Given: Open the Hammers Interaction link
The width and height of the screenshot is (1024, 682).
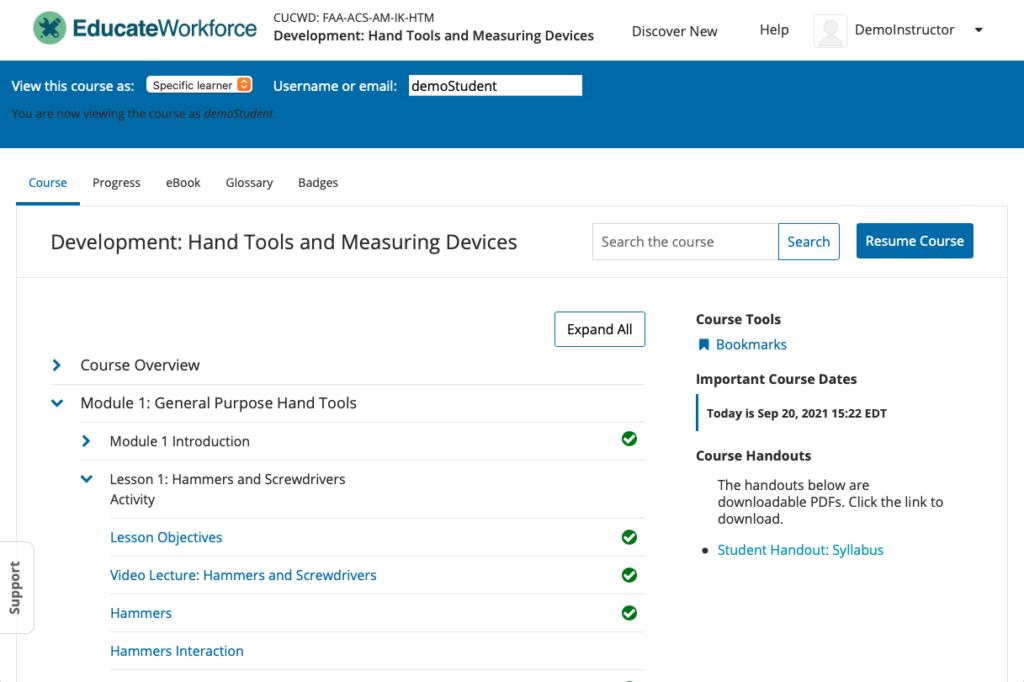Looking at the screenshot, I should tap(176, 651).
